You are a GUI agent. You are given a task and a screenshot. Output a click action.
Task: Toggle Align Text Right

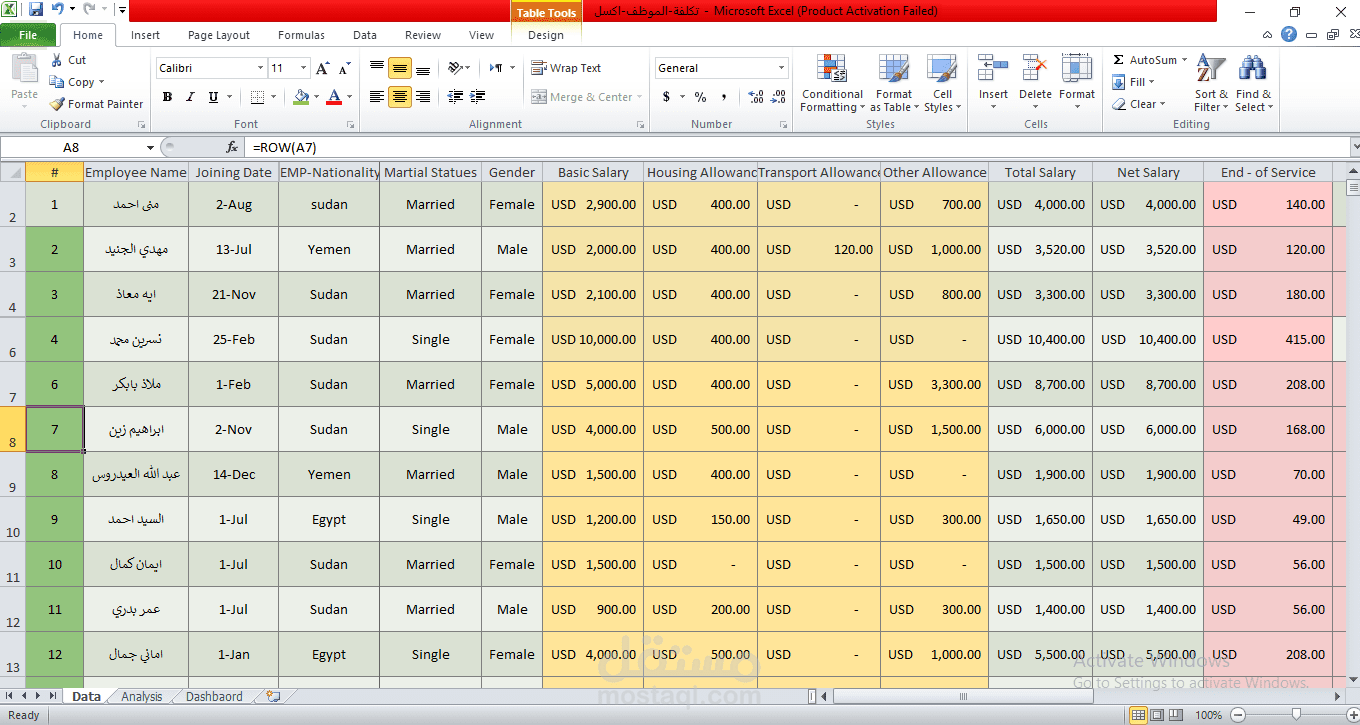[x=423, y=97]
